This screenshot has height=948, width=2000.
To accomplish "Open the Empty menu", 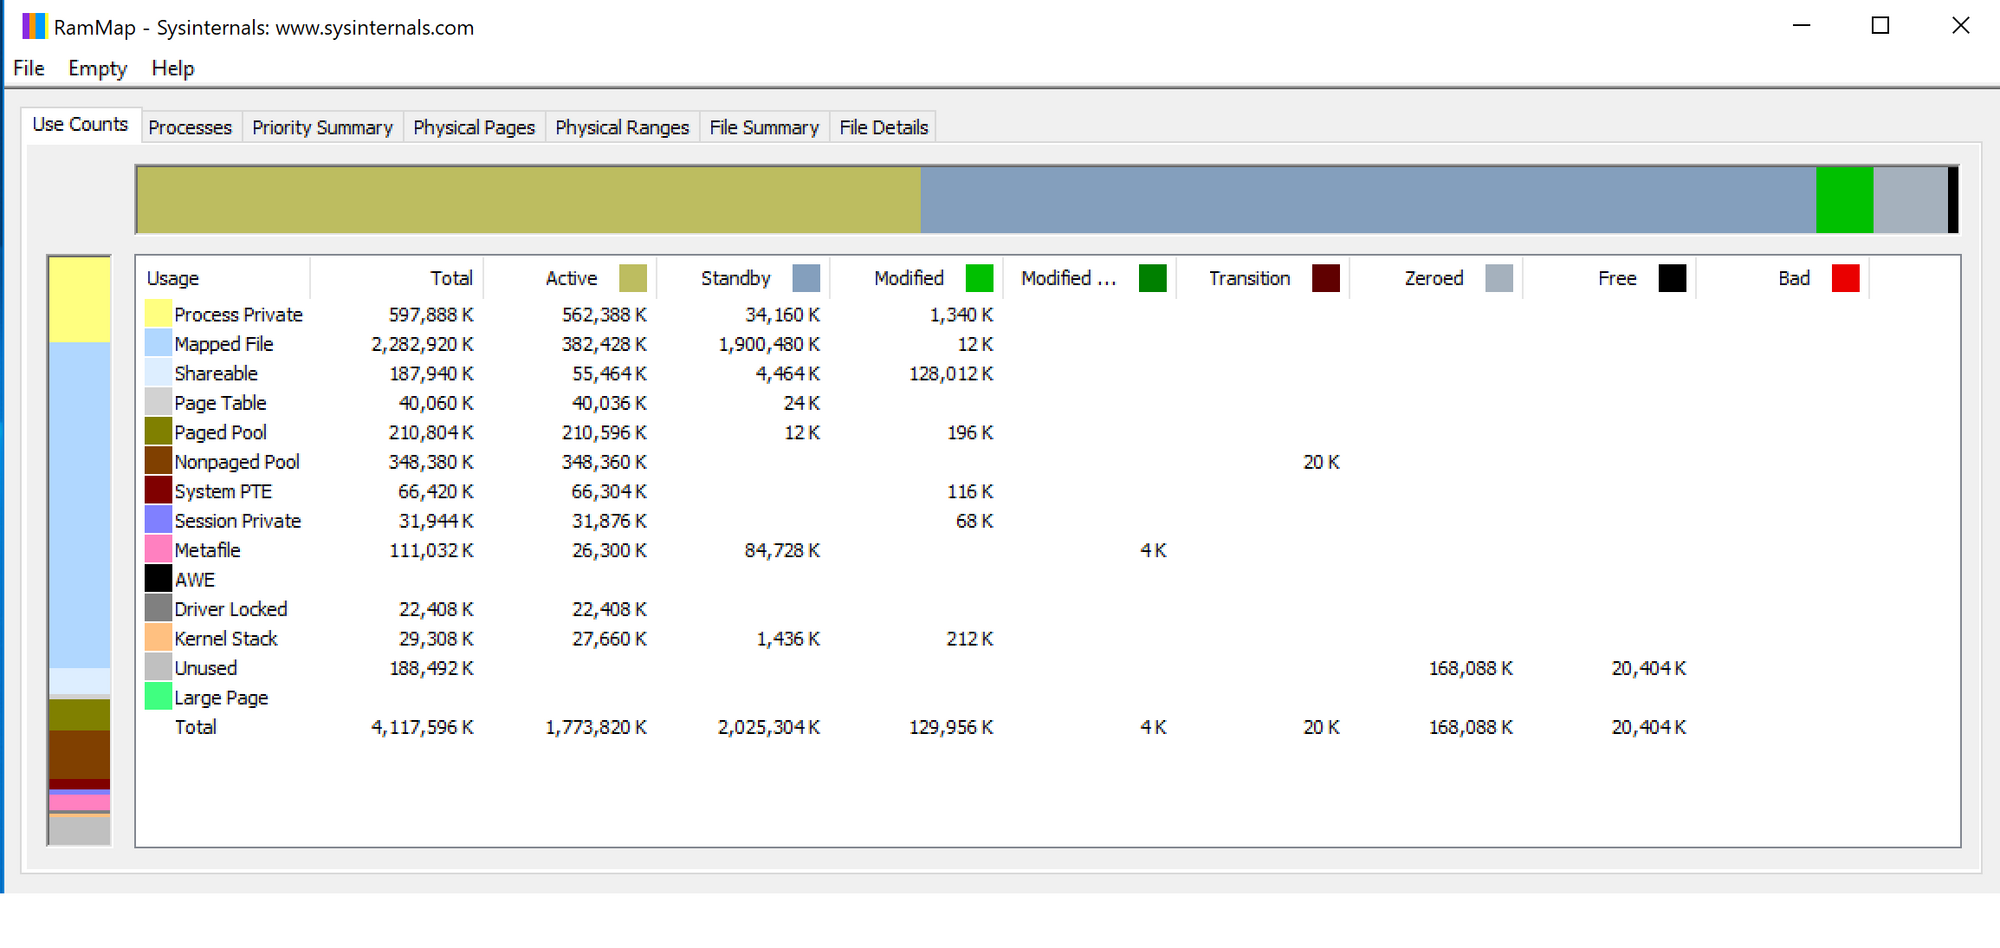I will [x=97, y=68].
